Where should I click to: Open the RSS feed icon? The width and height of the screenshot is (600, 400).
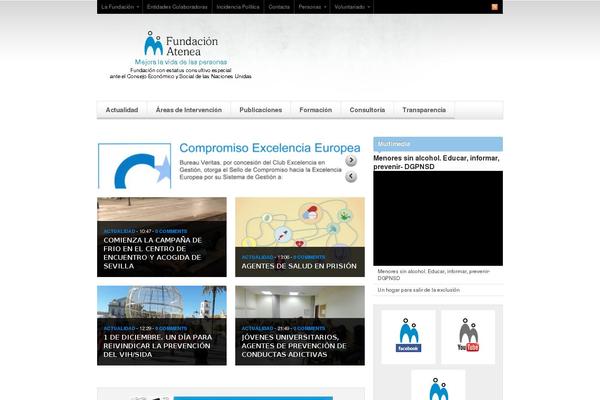[x=494, y=7]
